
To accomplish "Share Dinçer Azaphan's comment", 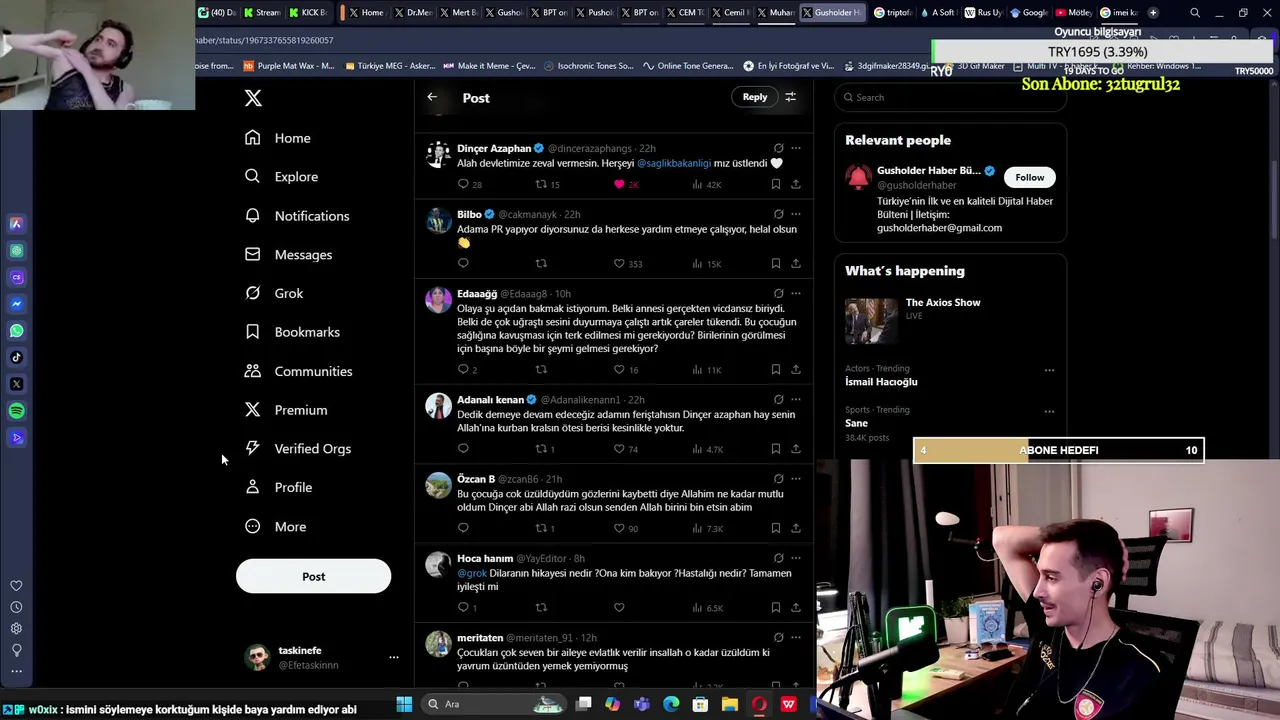I will click(796, 184).
